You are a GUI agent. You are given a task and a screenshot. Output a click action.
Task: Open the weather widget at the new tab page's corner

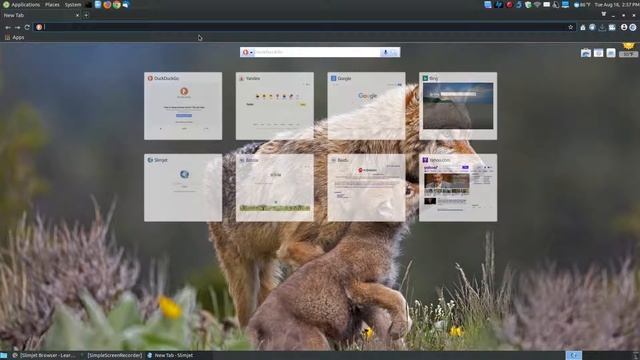[629, 50]
